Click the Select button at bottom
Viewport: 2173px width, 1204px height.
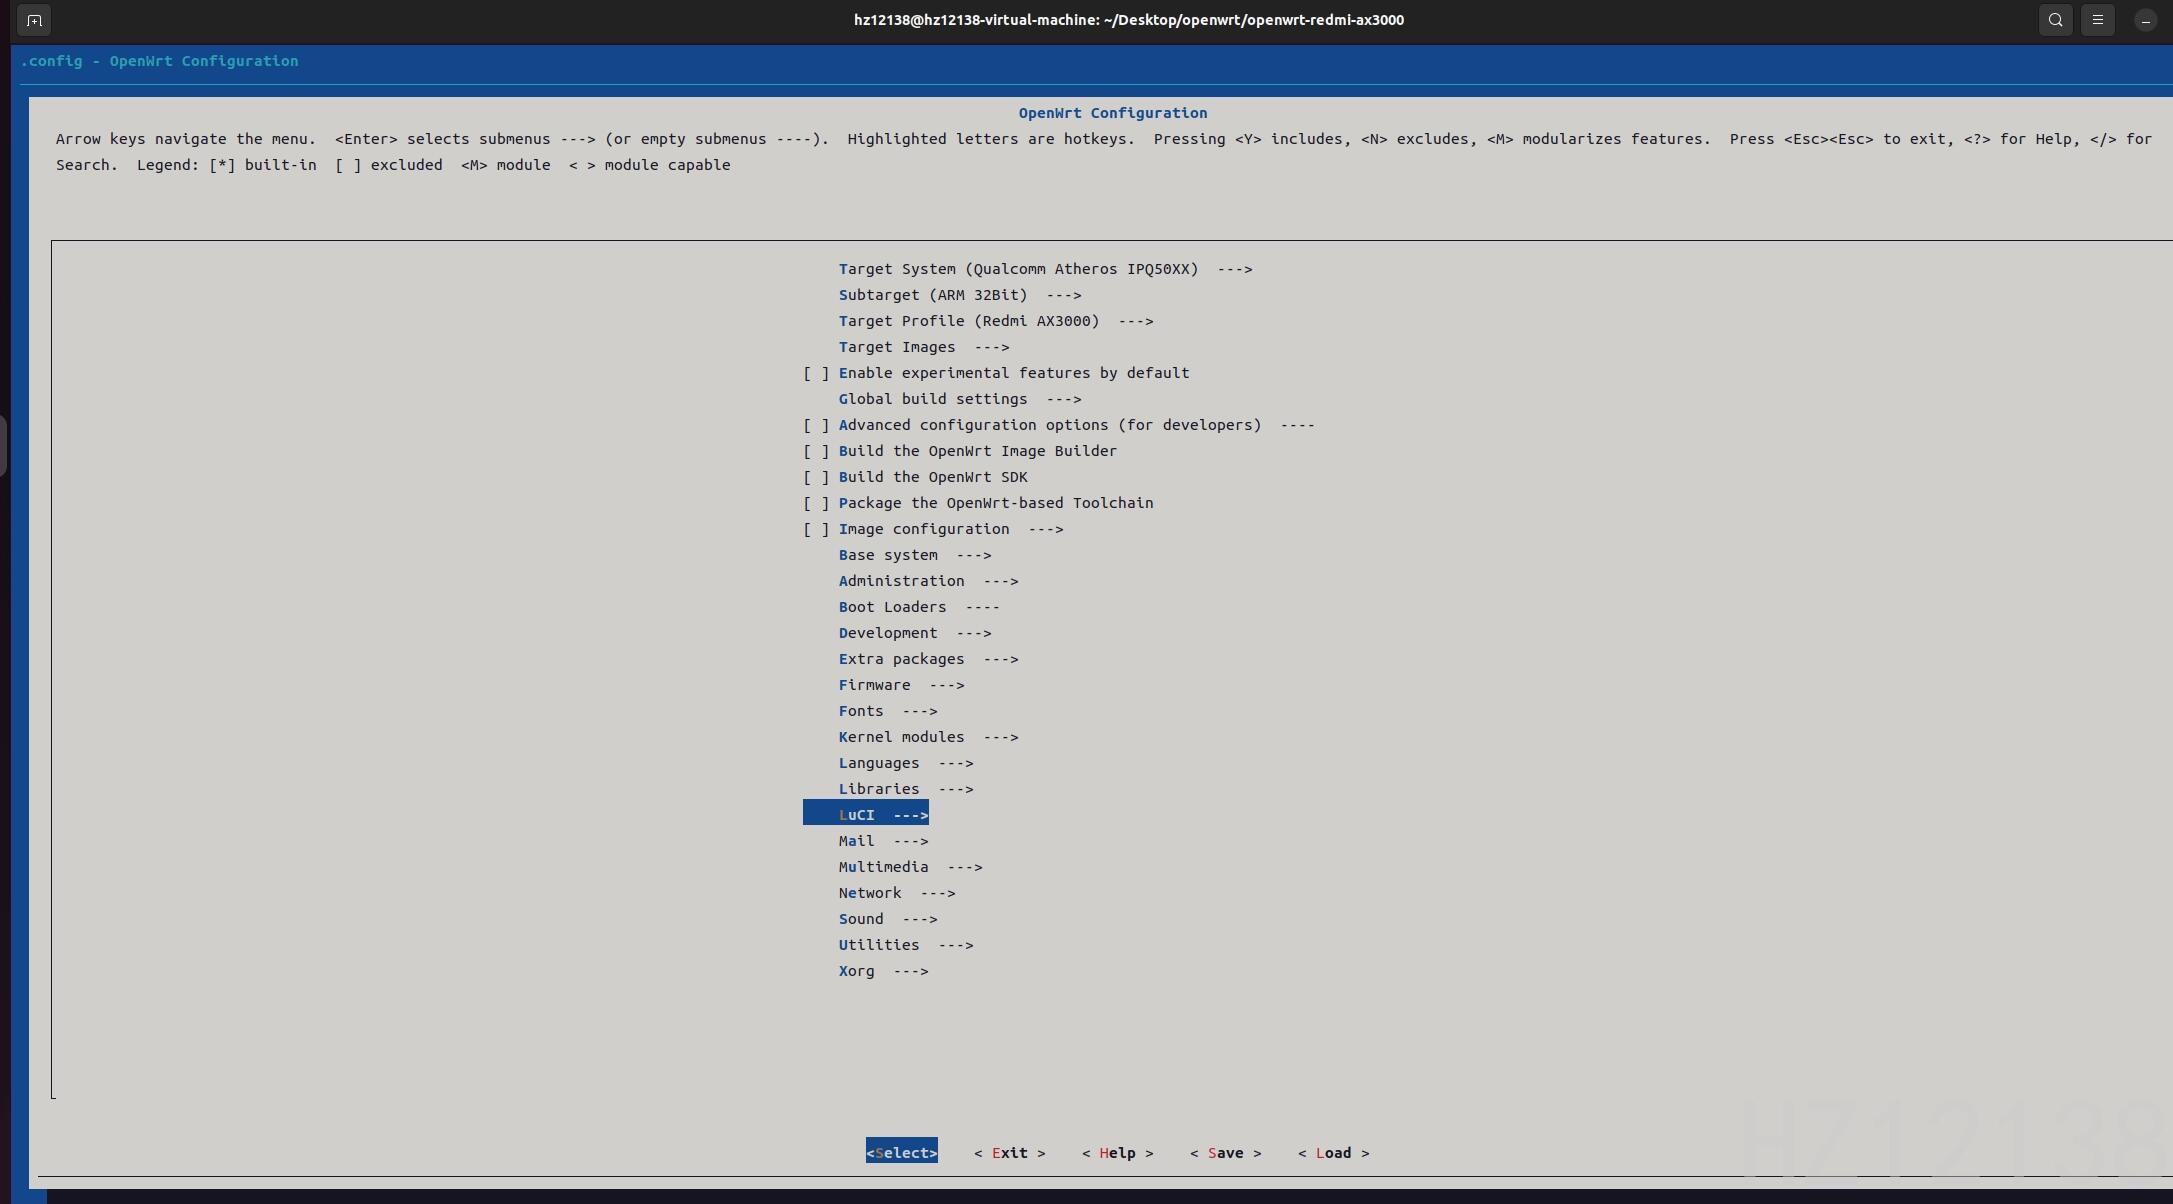point(902,1153)
